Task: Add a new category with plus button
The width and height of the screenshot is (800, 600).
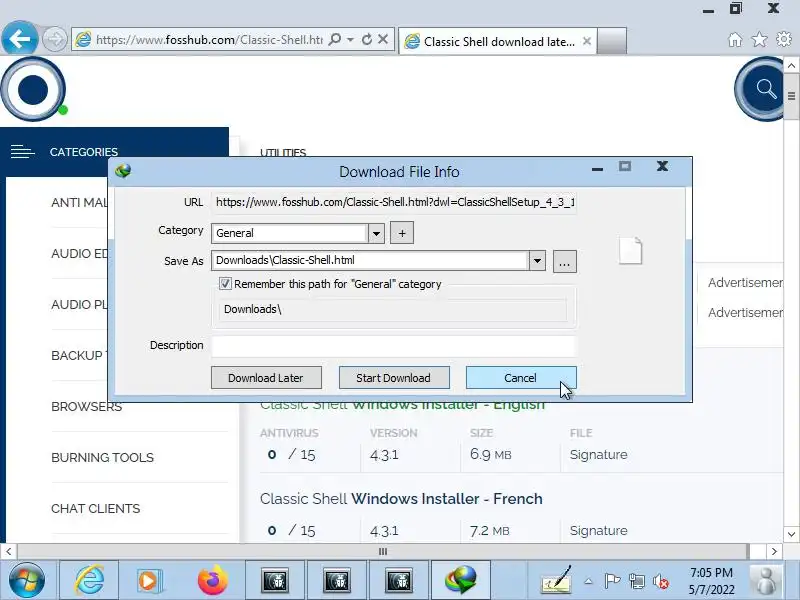Action: click(x=402, y=233)
